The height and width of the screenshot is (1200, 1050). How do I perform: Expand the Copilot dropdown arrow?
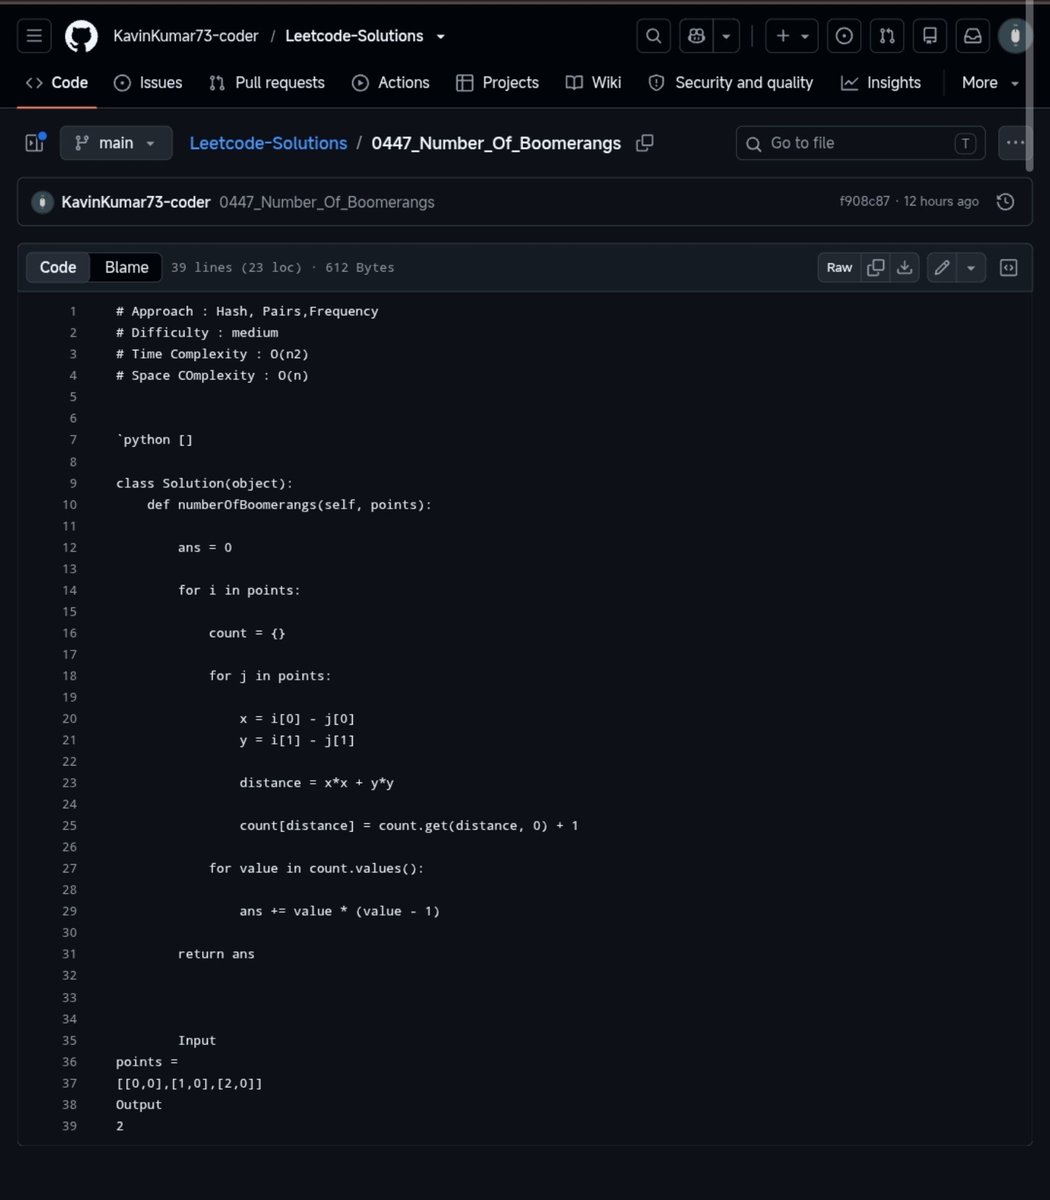pos(726,36)
